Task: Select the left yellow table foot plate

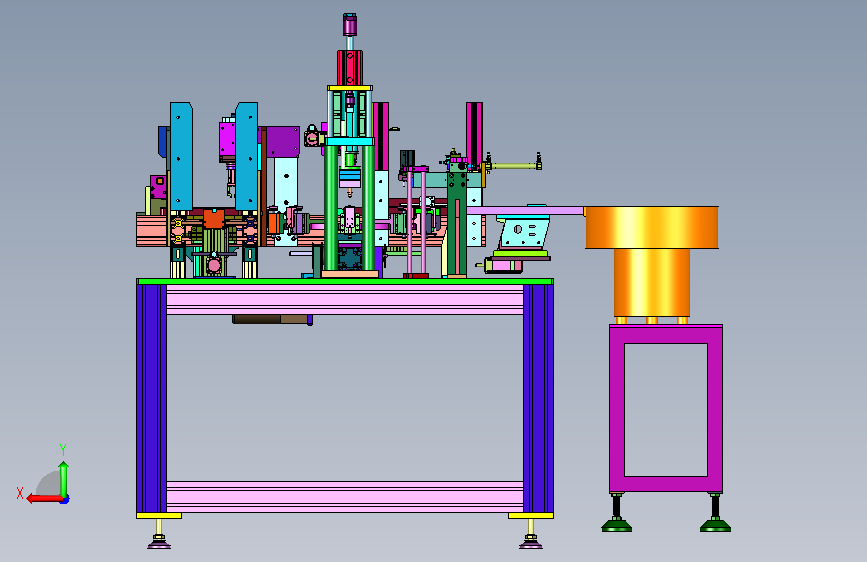Action: [x=159, y=516]
